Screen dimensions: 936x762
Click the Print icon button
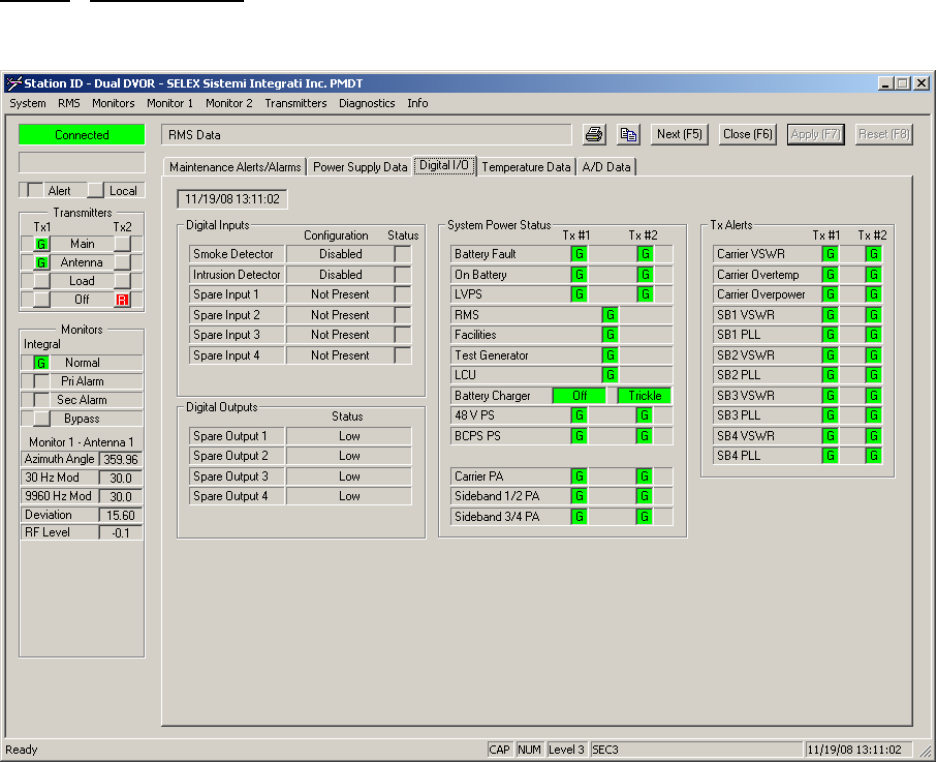coord(594,134)
